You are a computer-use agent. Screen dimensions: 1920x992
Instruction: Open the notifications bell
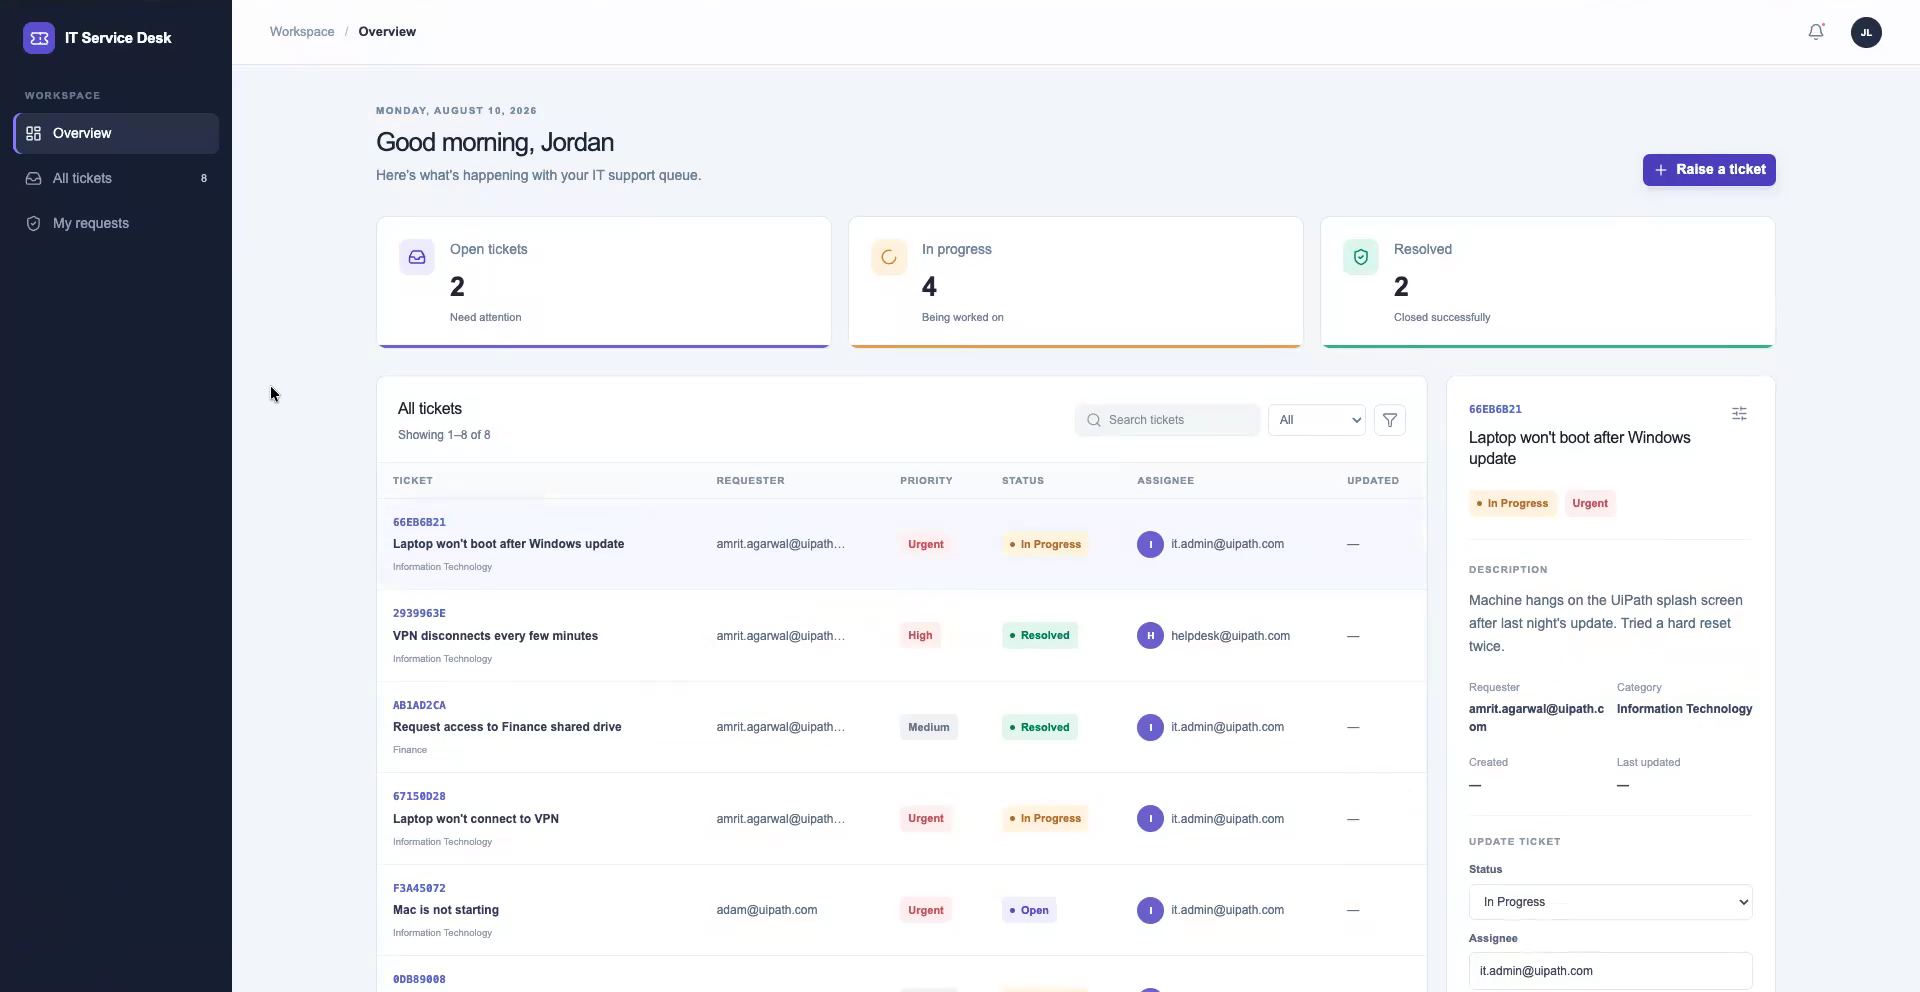tap(1816, 32)
